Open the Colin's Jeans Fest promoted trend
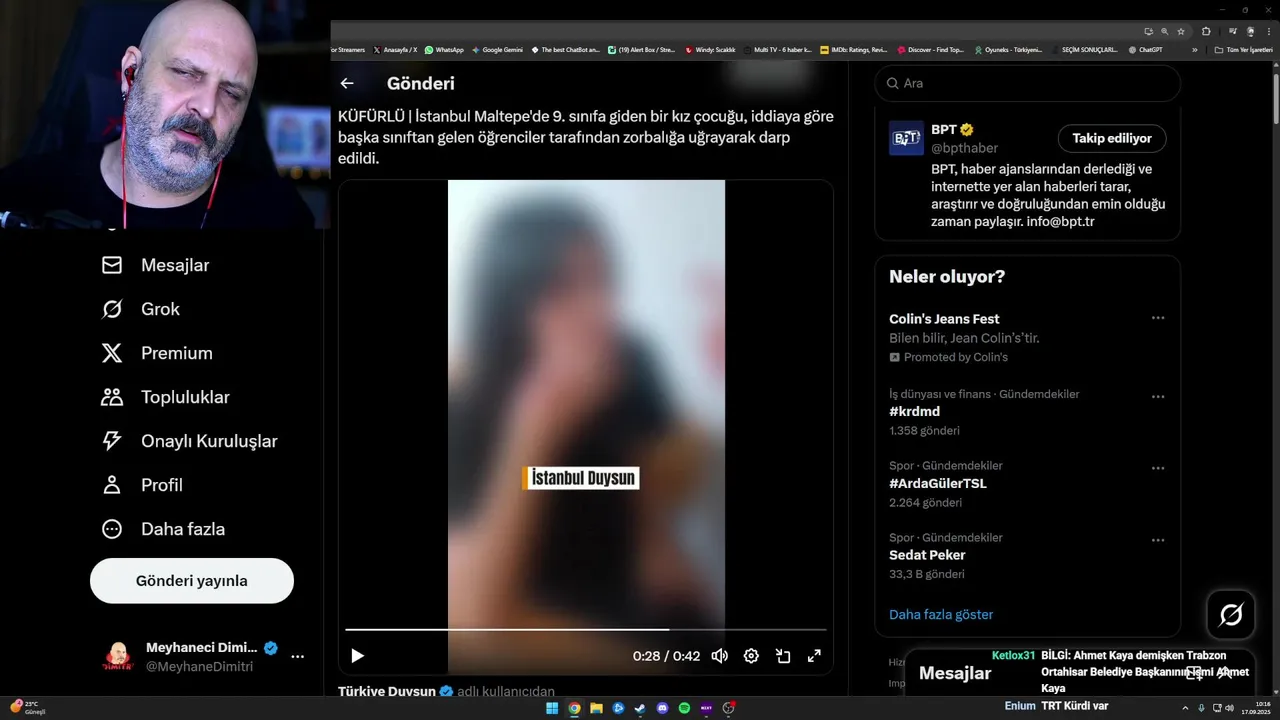 [x=1028, y=337]
